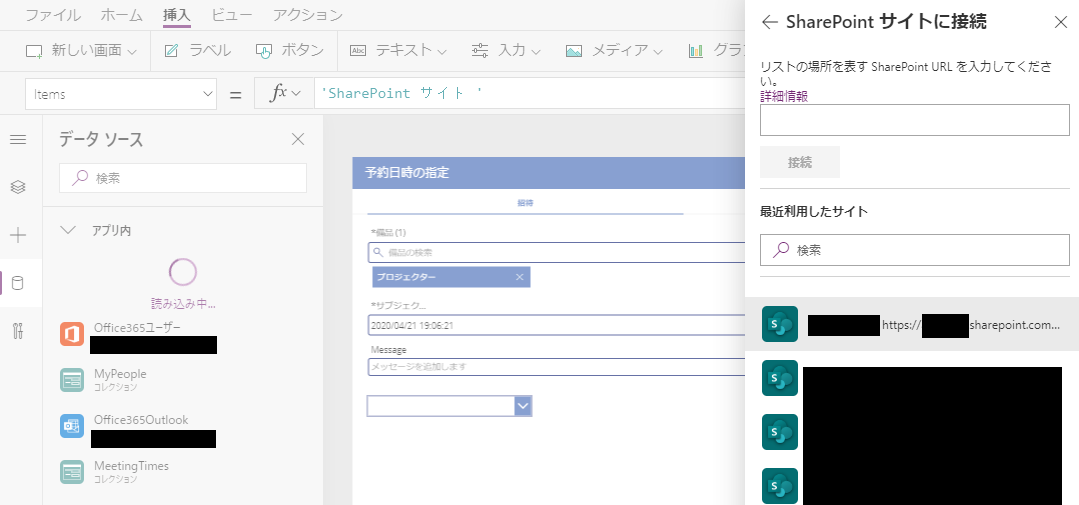Open the メディア dropdown
This screenshot has width=1079, height=505.
click(614, 50)
